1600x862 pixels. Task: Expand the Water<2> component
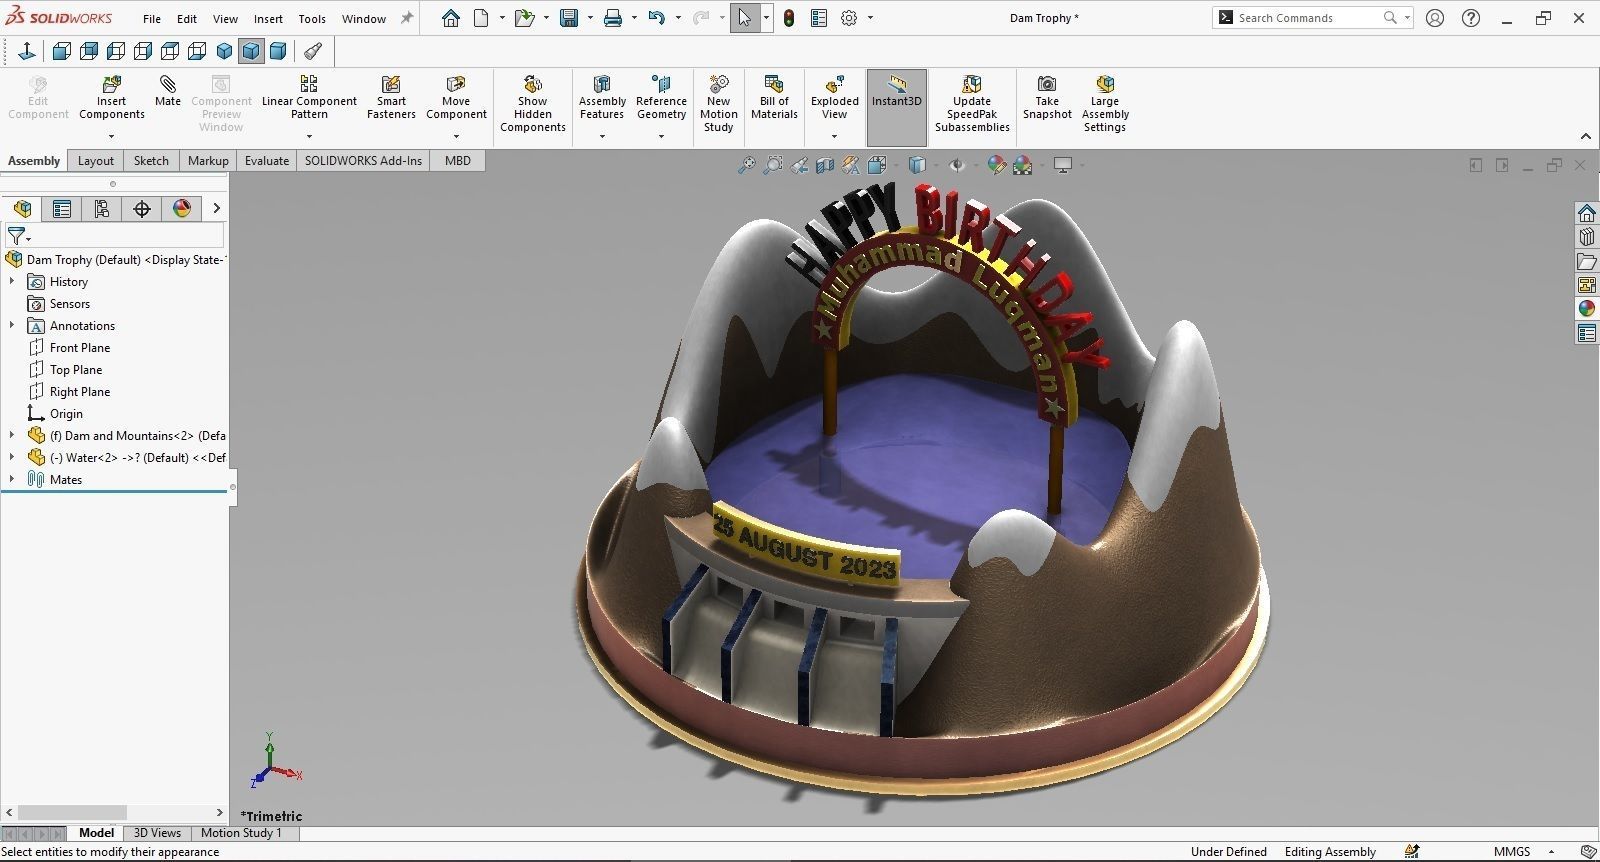point(12,458)
